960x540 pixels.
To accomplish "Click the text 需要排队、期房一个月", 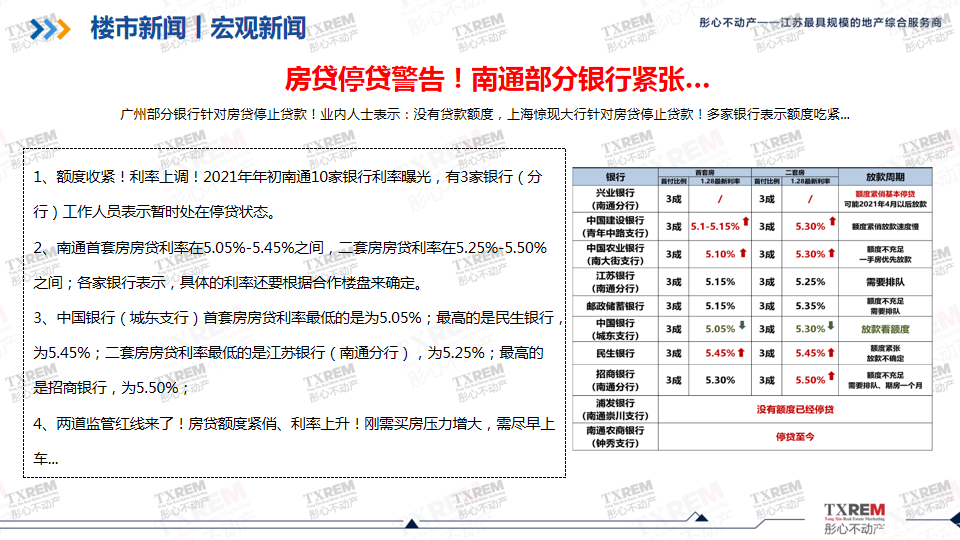I will tap(885, 385).
